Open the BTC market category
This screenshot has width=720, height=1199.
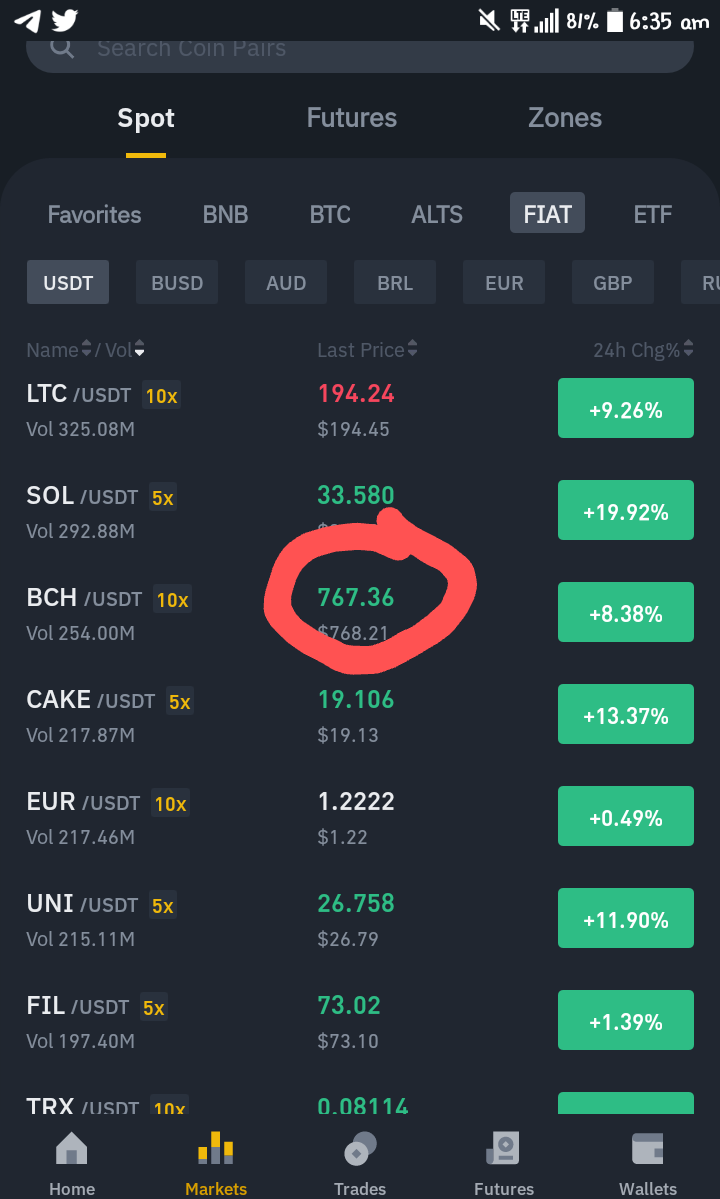330,214
